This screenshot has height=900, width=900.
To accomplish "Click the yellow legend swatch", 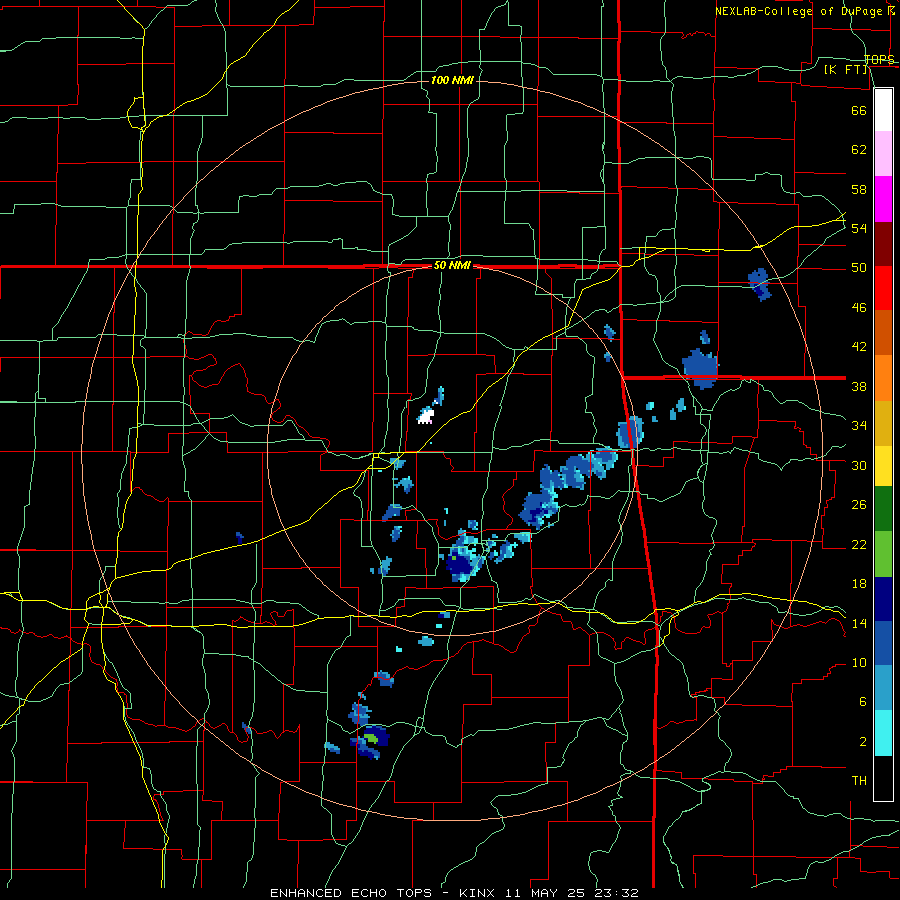I will click(883, 466).
